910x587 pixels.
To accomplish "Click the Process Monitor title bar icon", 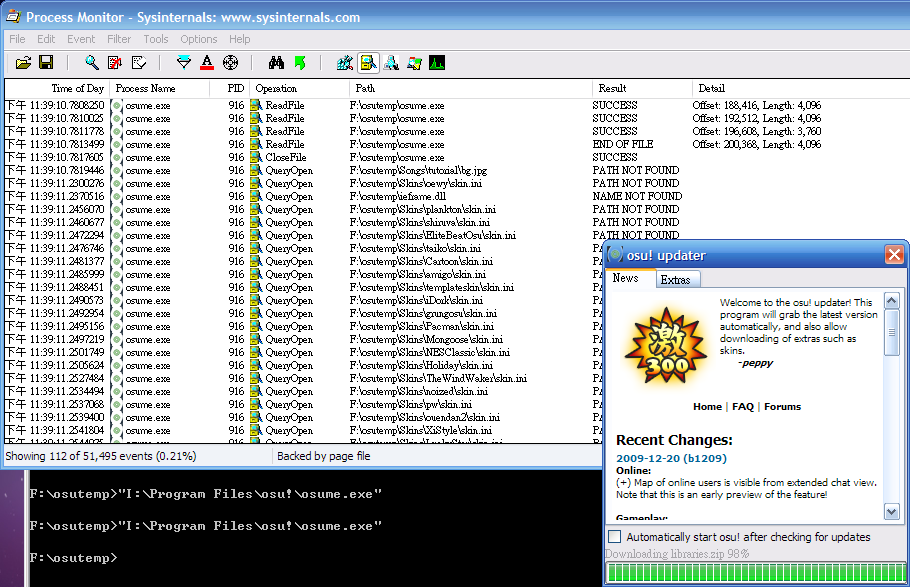I will pos(13,17).
